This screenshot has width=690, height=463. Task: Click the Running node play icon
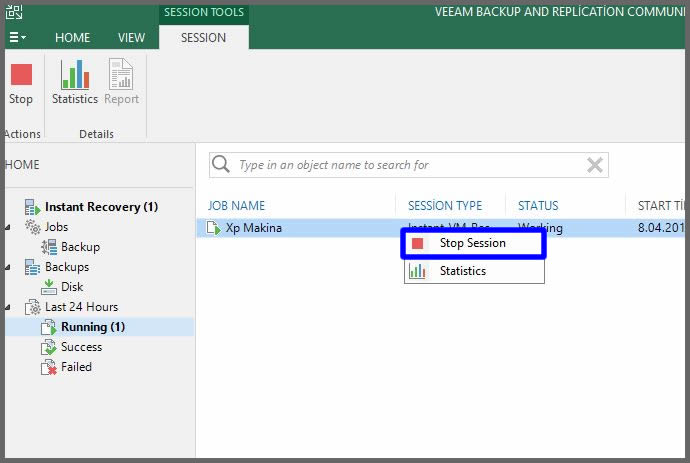48,327
